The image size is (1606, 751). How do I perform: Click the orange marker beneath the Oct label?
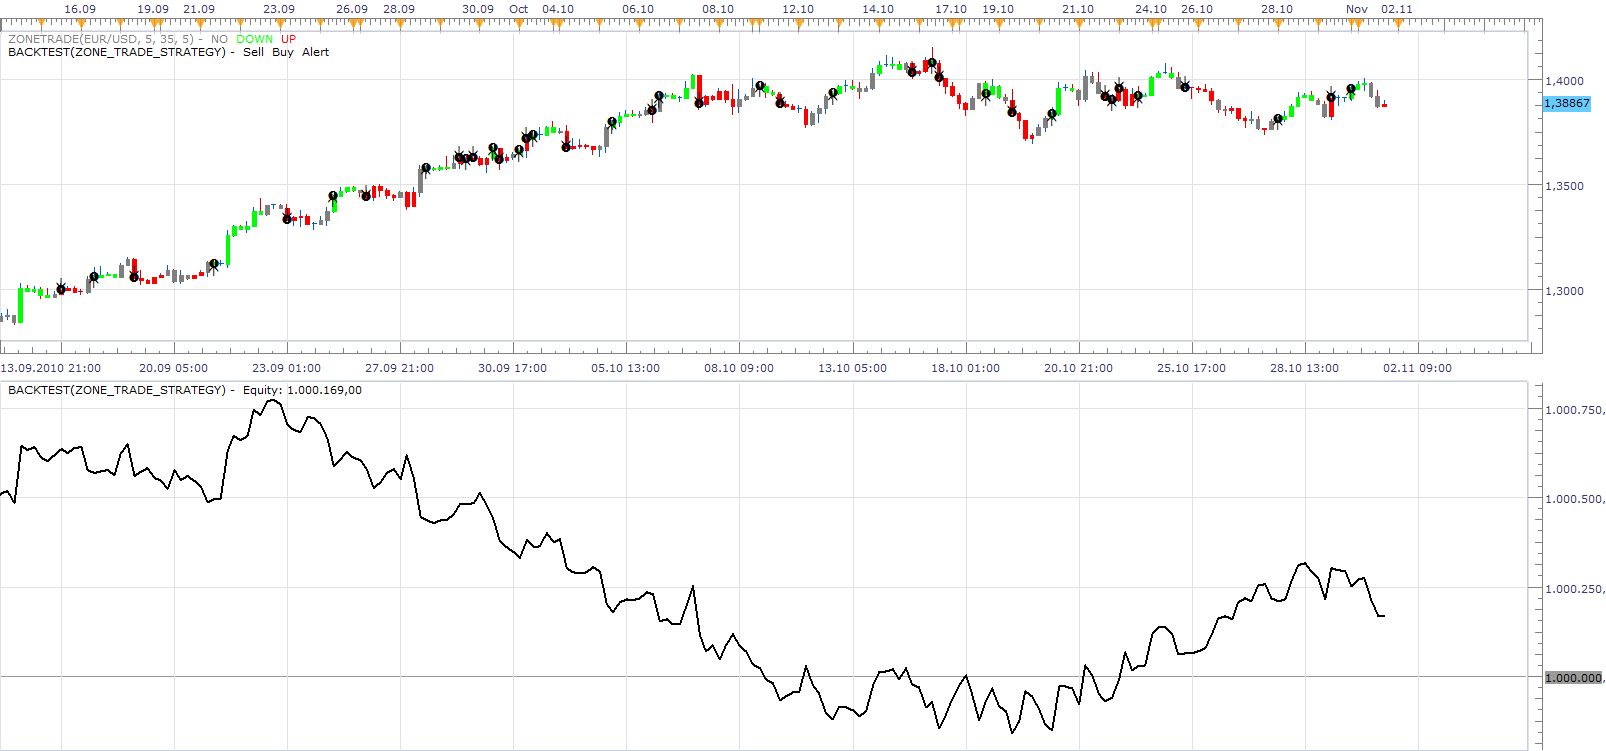(x=519, y=23)
